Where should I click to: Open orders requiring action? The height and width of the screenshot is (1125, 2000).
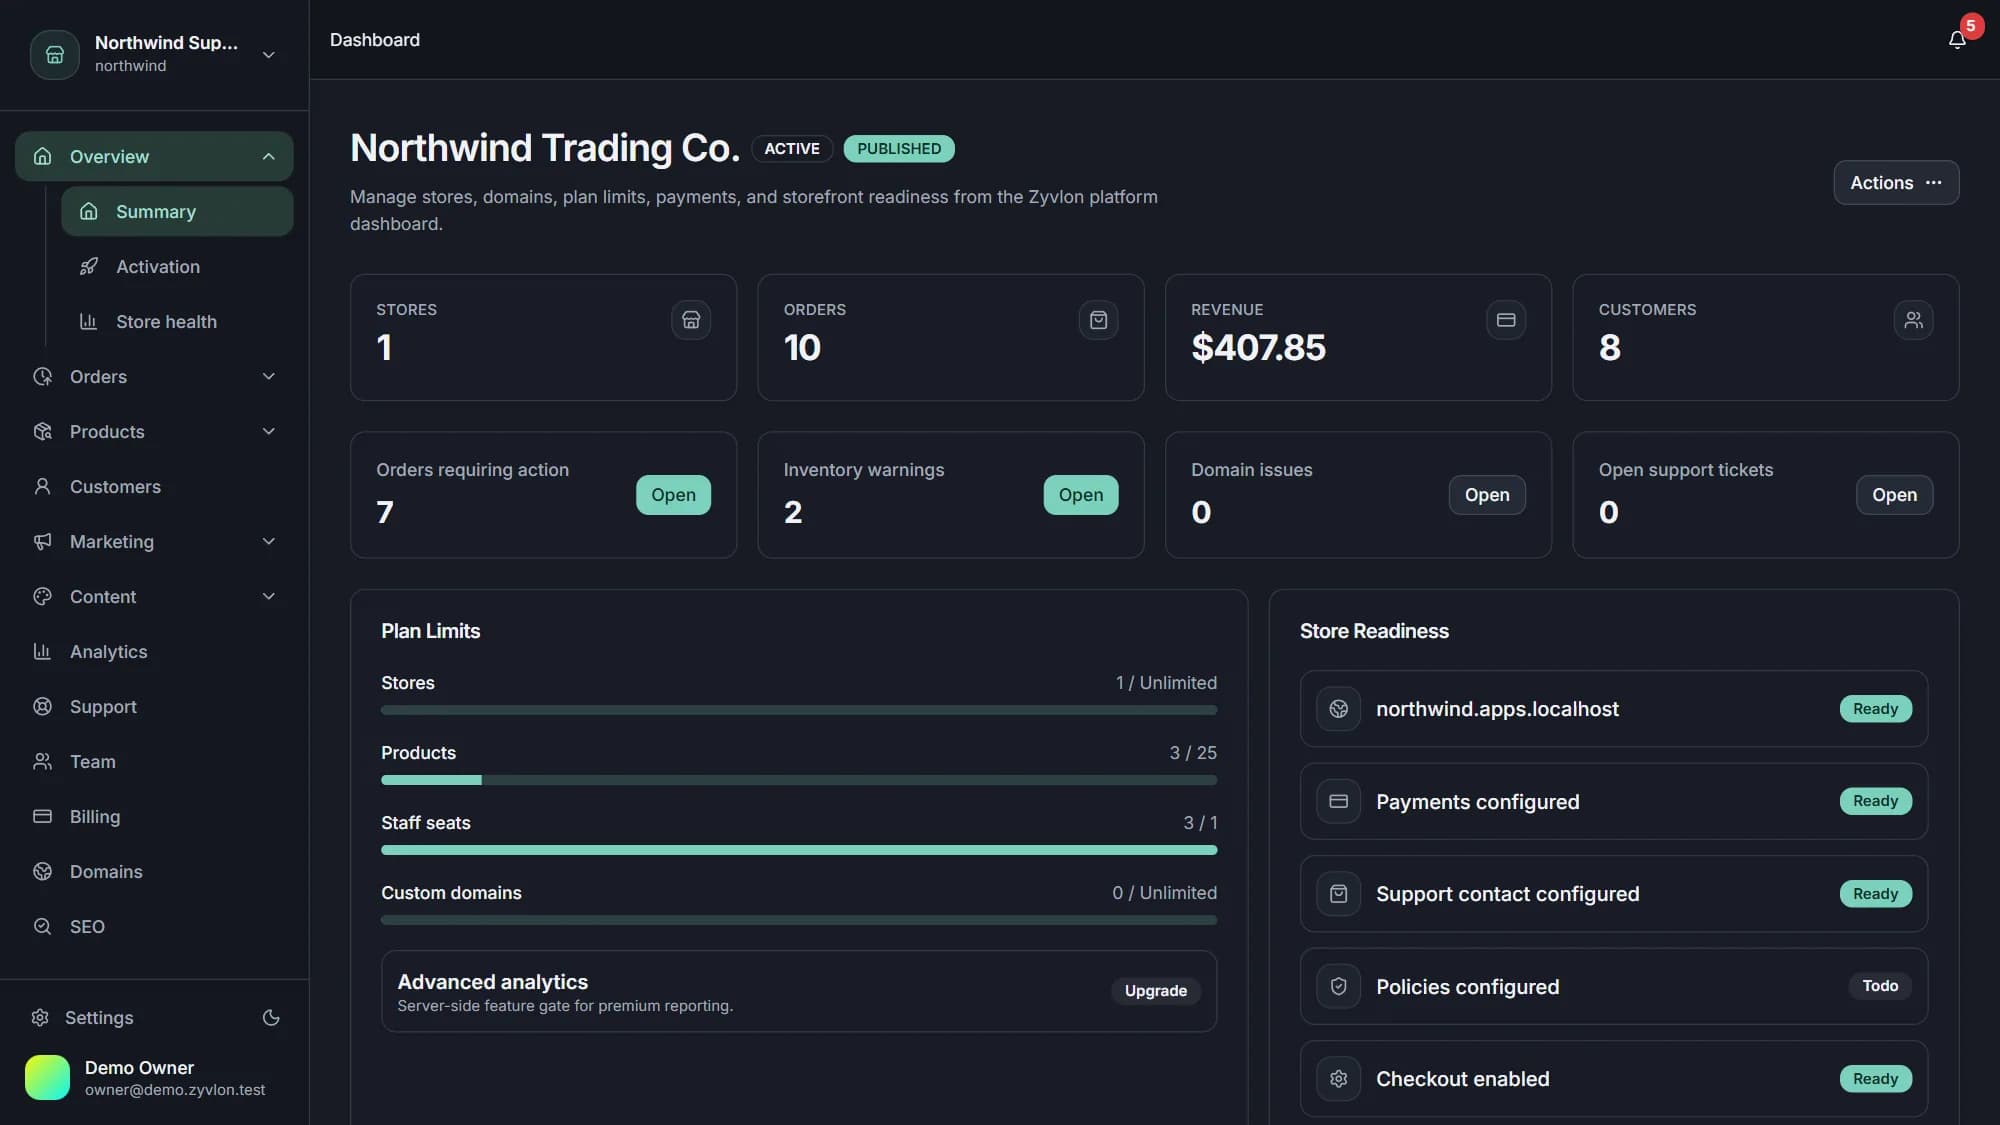673,495
